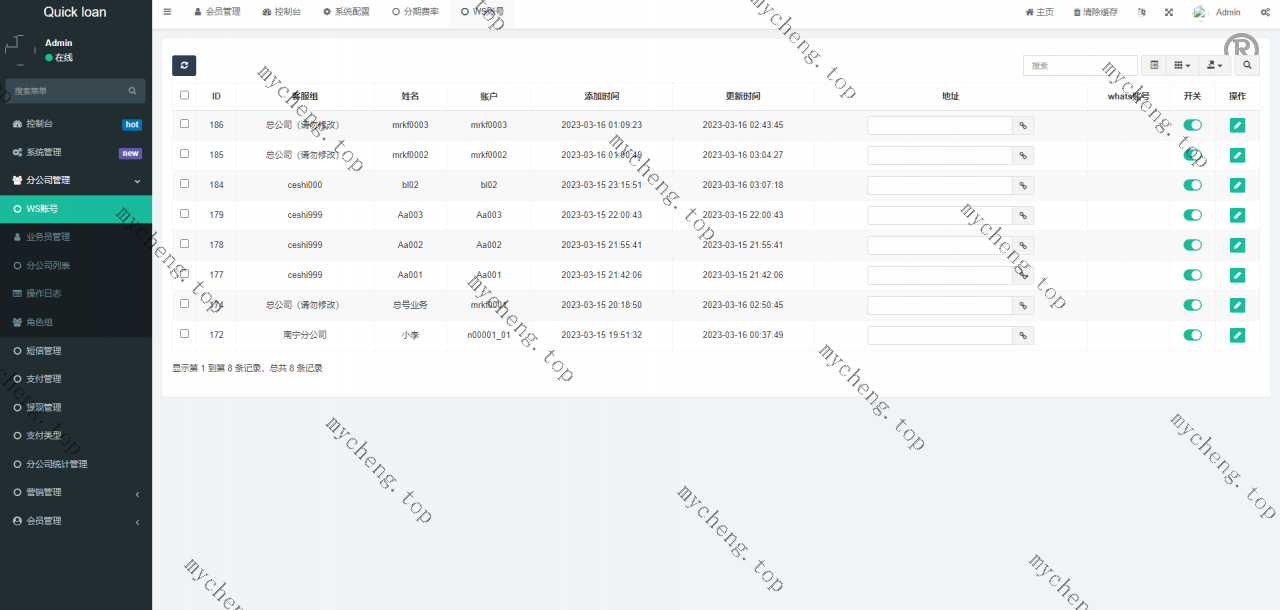Open settings gears icon at top right
The image size is (1280, 610).
click(x=1265, y=12)
